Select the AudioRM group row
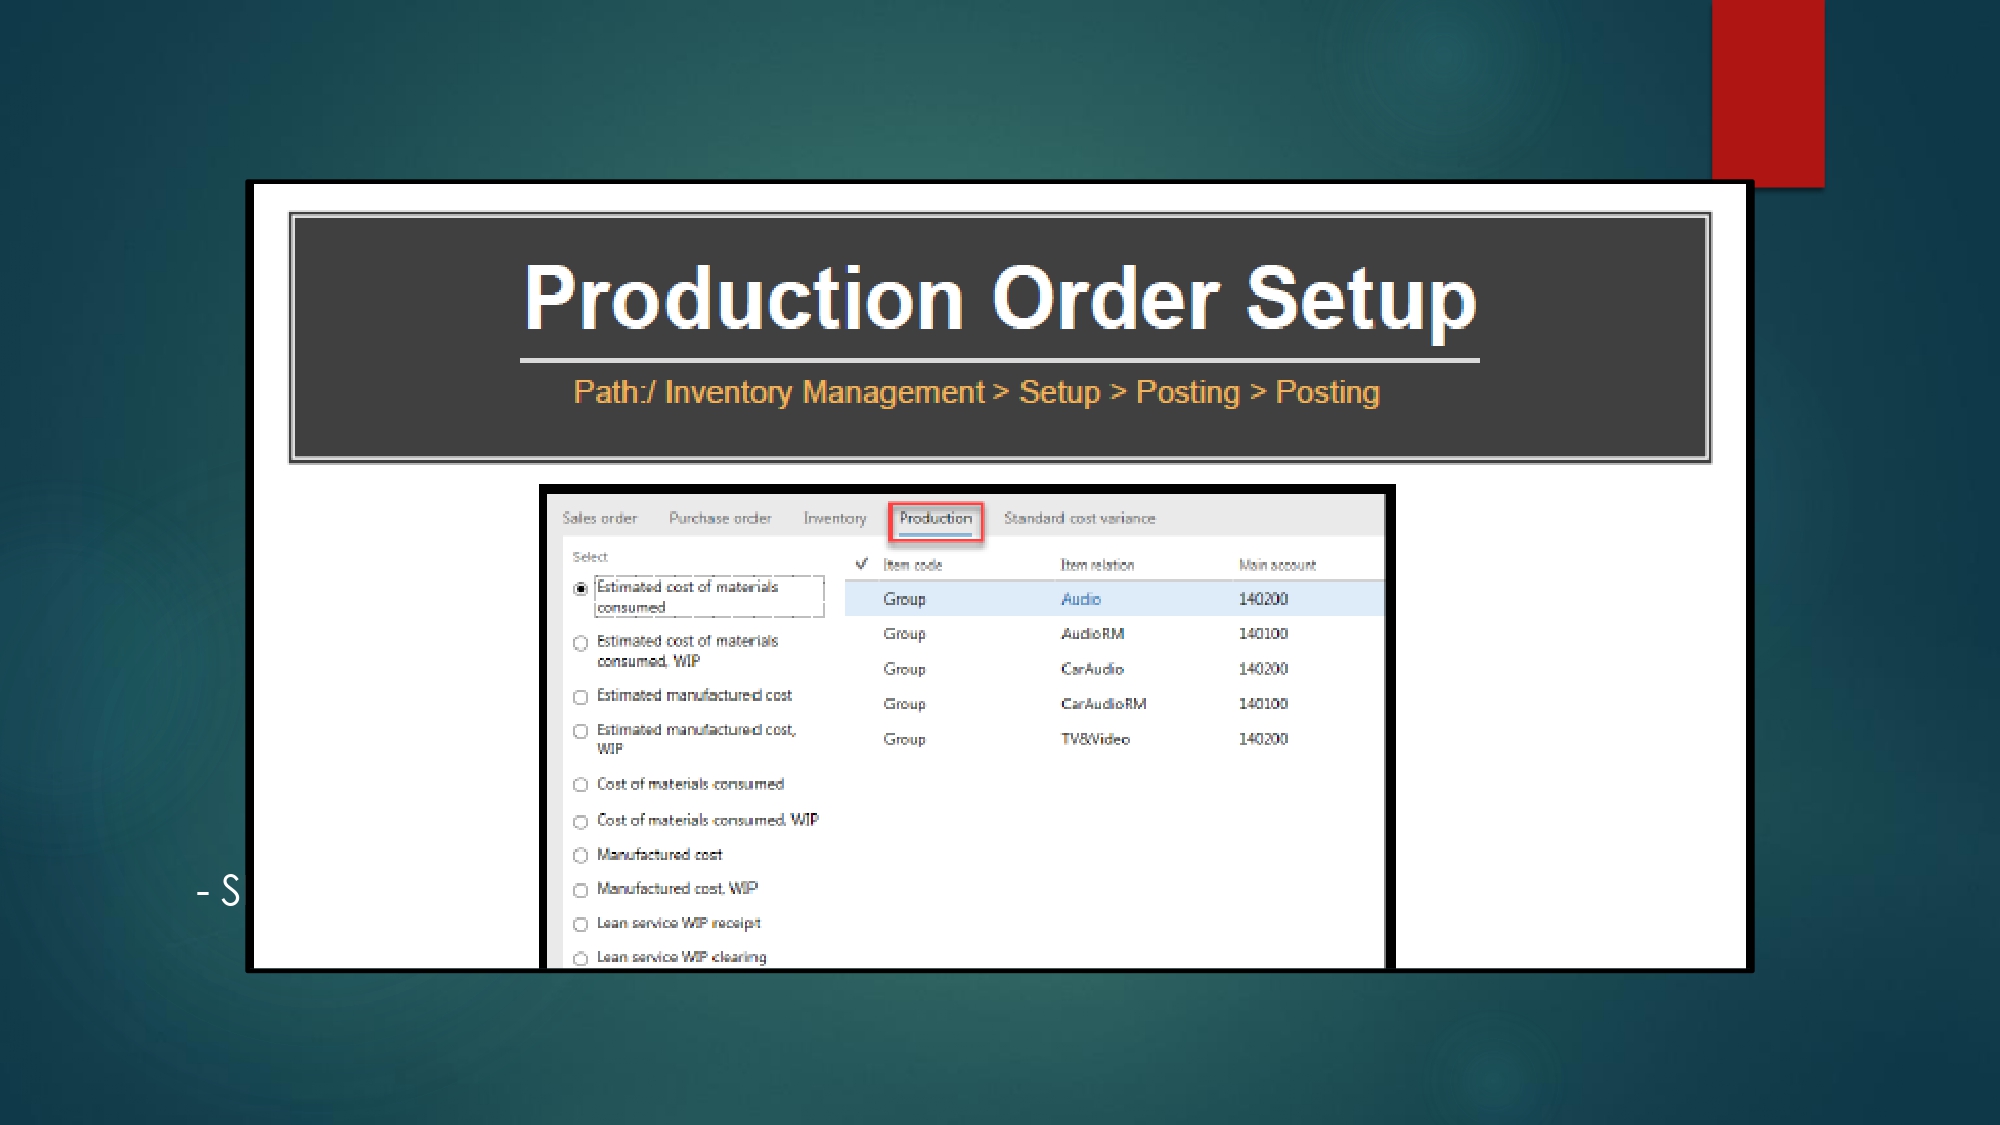2000x1125 pixels. tap(904, 634)
